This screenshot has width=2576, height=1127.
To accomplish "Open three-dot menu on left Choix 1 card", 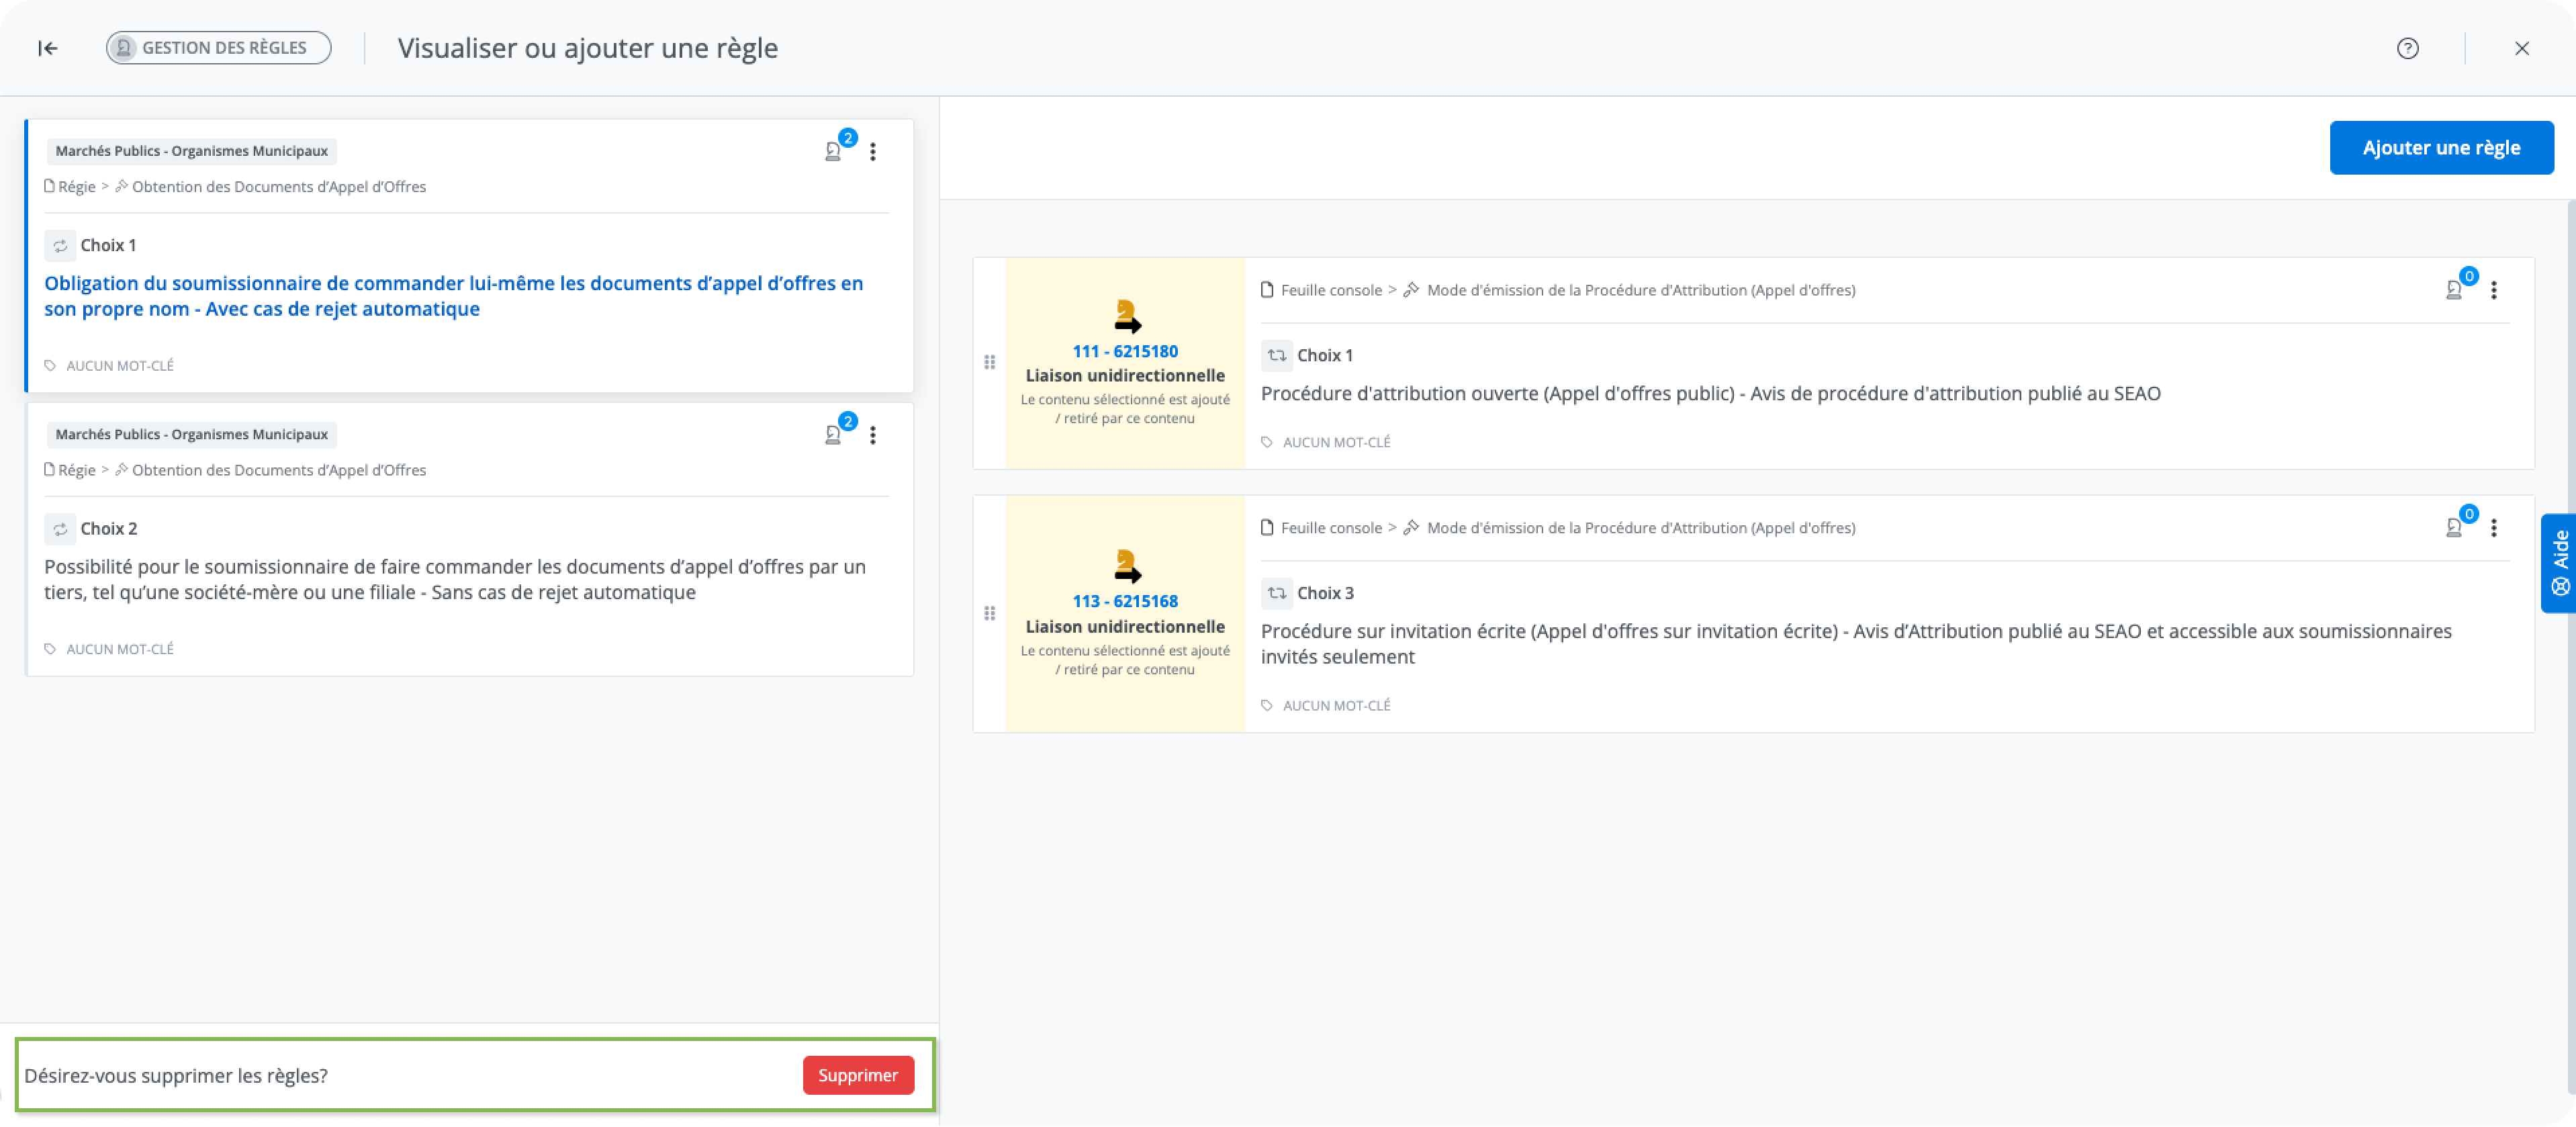I will pyautogui.click(x=873, y=151).
